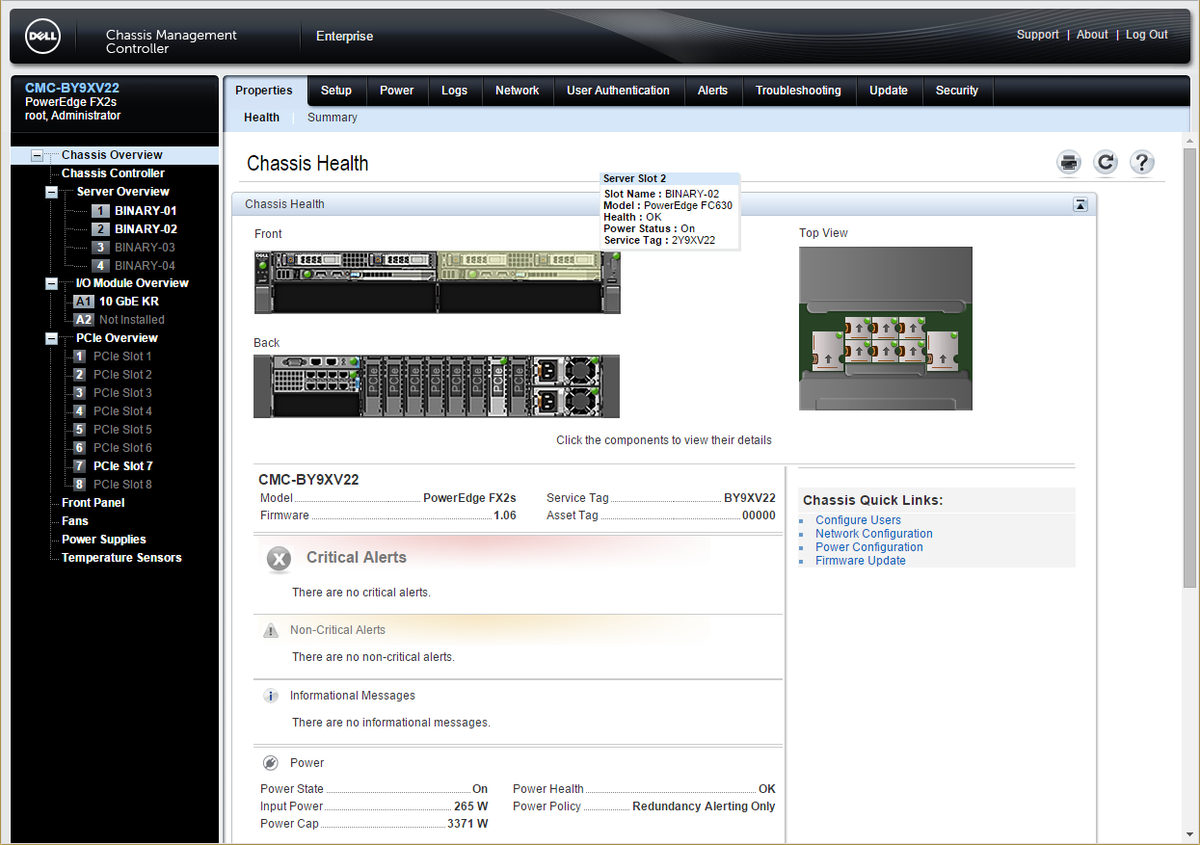
Task: Switch to the Power tab
Action: pyautogui.click(x=397, y=90)
